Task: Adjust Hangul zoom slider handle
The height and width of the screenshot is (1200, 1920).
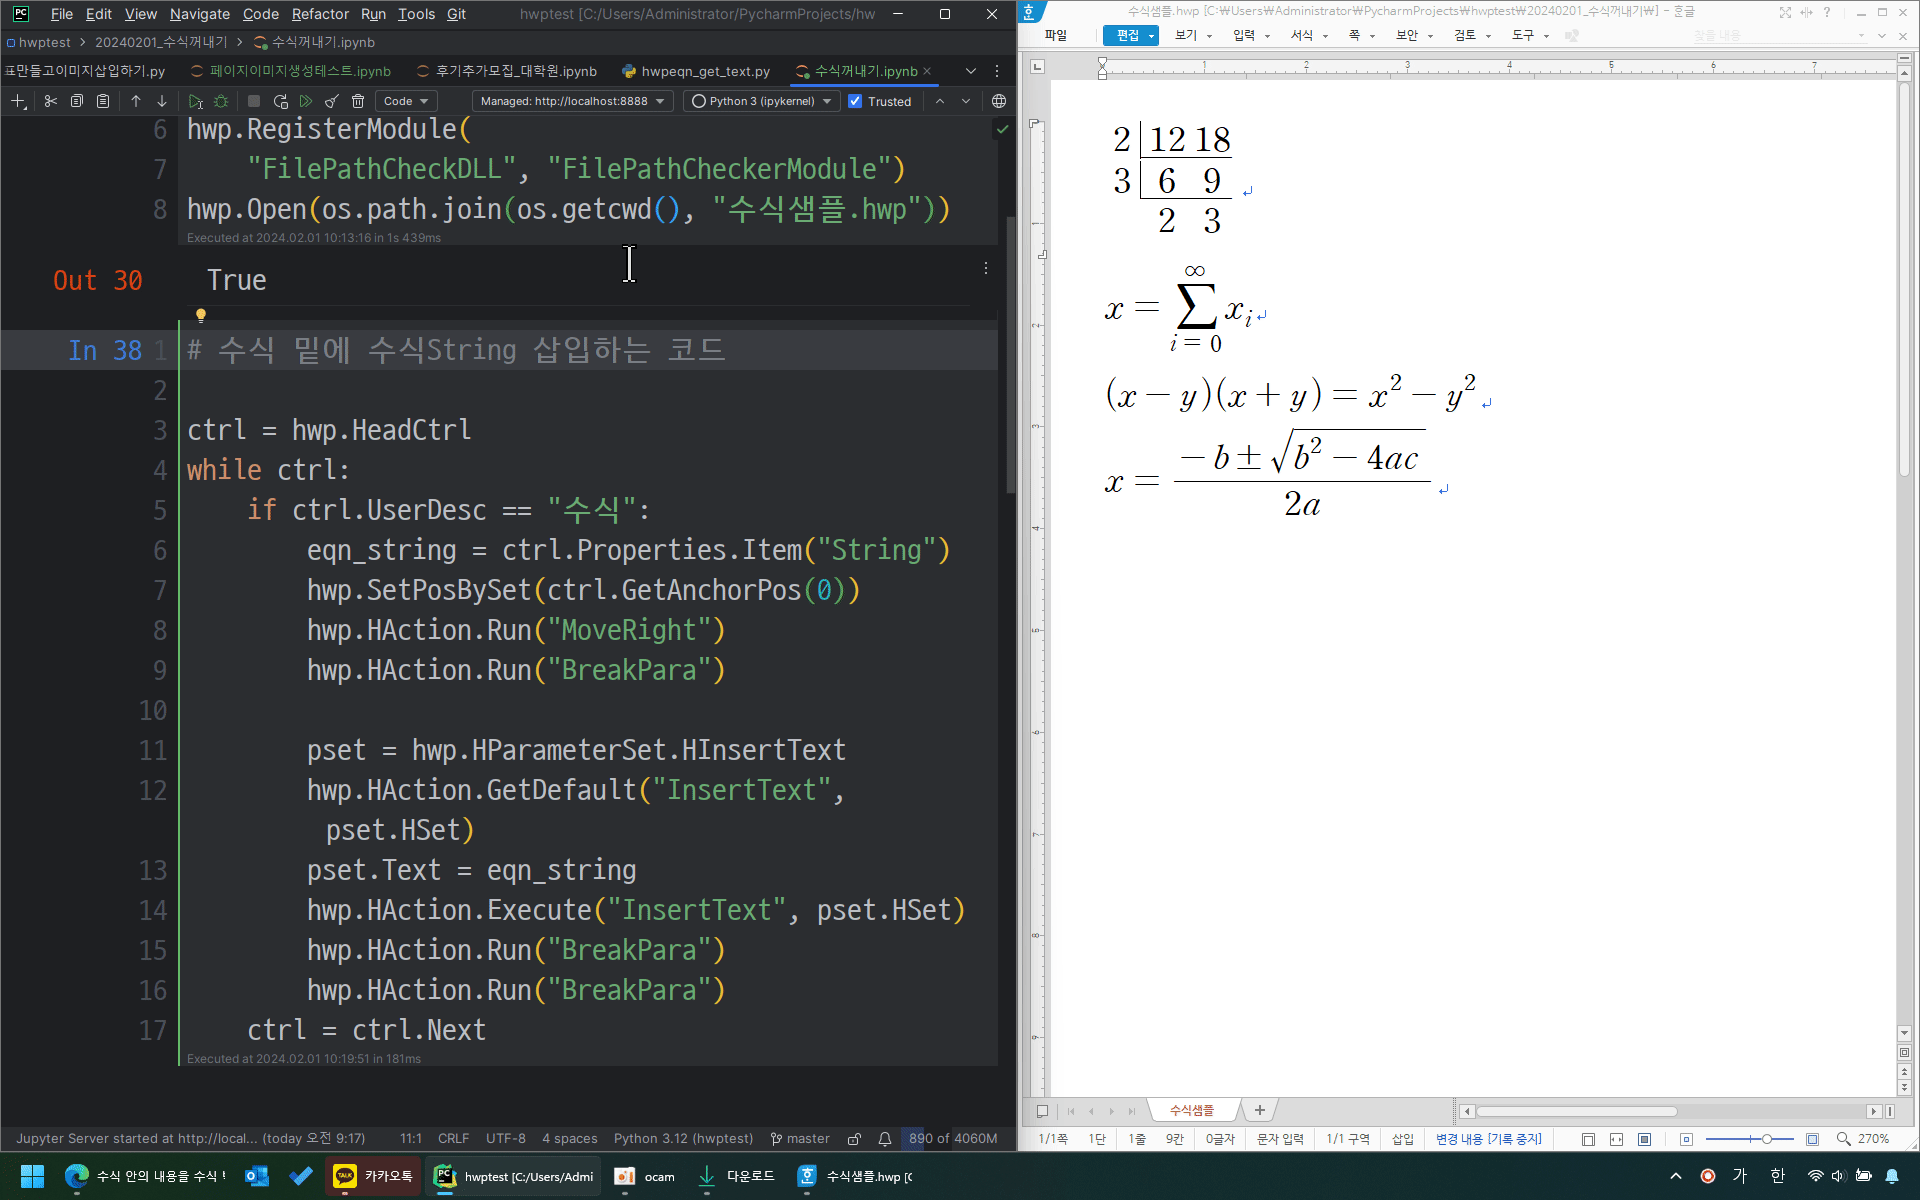Action: 1767,1139
